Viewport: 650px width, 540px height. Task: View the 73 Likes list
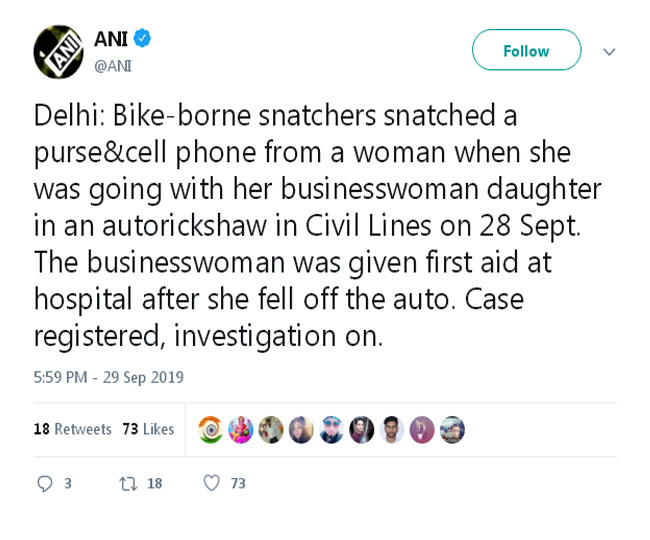coord(148,429)
